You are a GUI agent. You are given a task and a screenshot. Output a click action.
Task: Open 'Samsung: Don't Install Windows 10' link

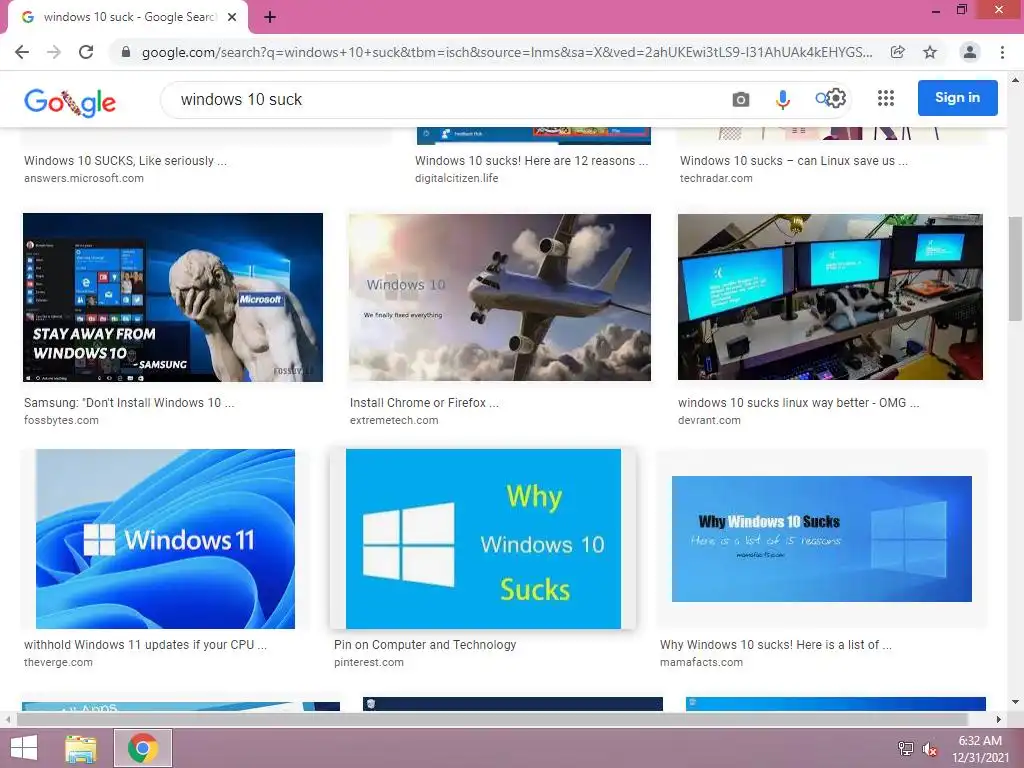coord(129,403)
